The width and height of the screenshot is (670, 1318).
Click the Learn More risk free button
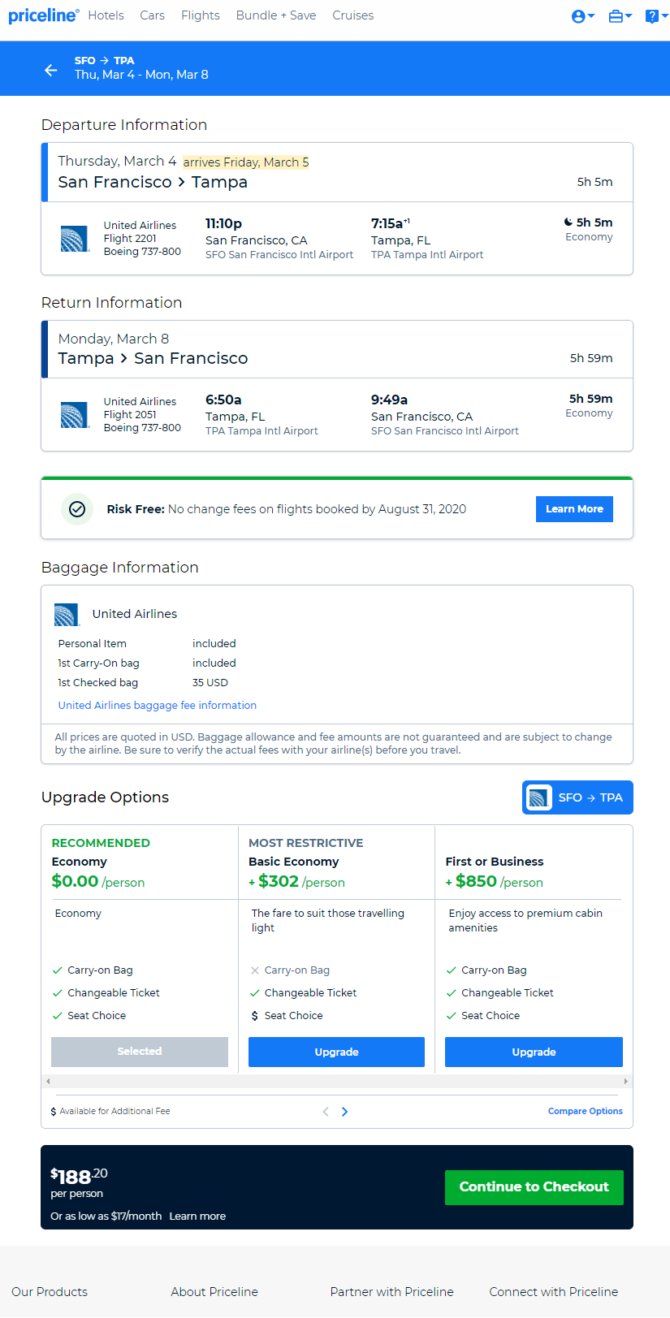pyautogui.click(x=574, y=509)
